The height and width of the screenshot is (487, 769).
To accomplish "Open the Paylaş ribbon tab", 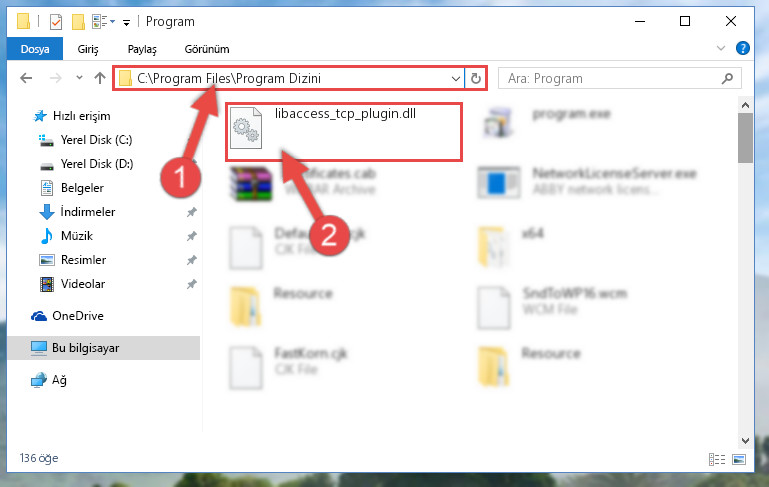I will (x=142, y=49).
